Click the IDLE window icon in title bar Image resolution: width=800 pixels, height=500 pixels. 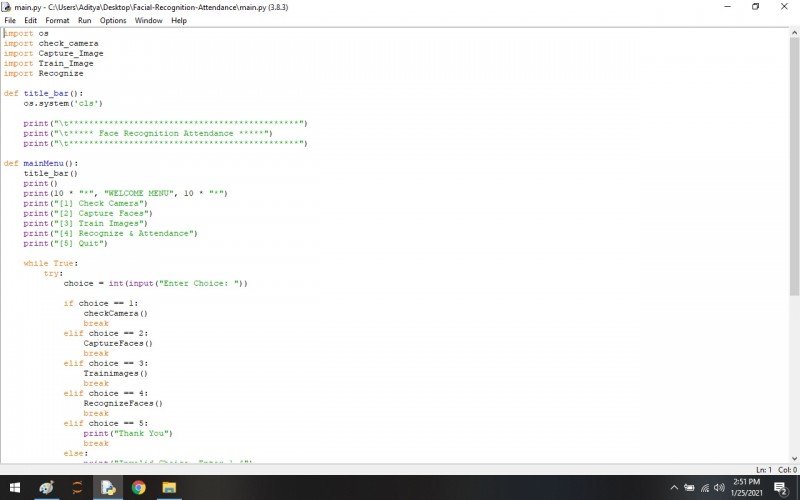pos(6,7)
